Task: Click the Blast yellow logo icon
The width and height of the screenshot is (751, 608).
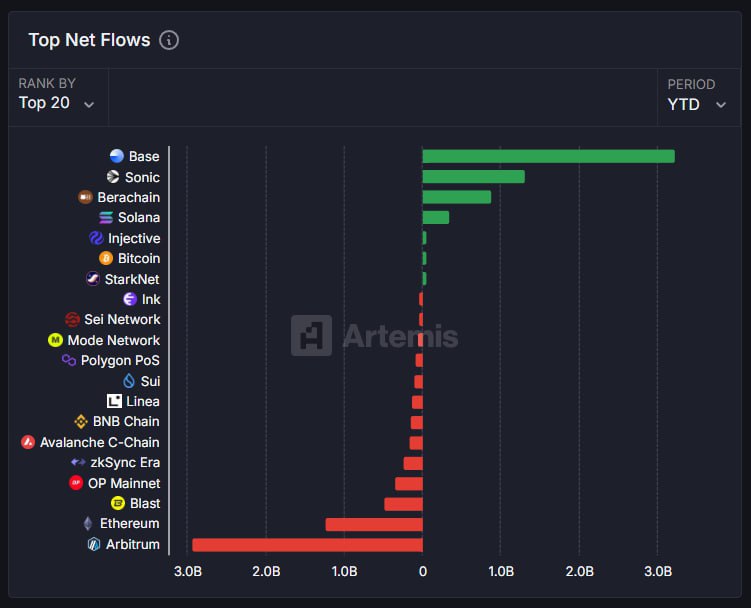Action: (118, 503)
